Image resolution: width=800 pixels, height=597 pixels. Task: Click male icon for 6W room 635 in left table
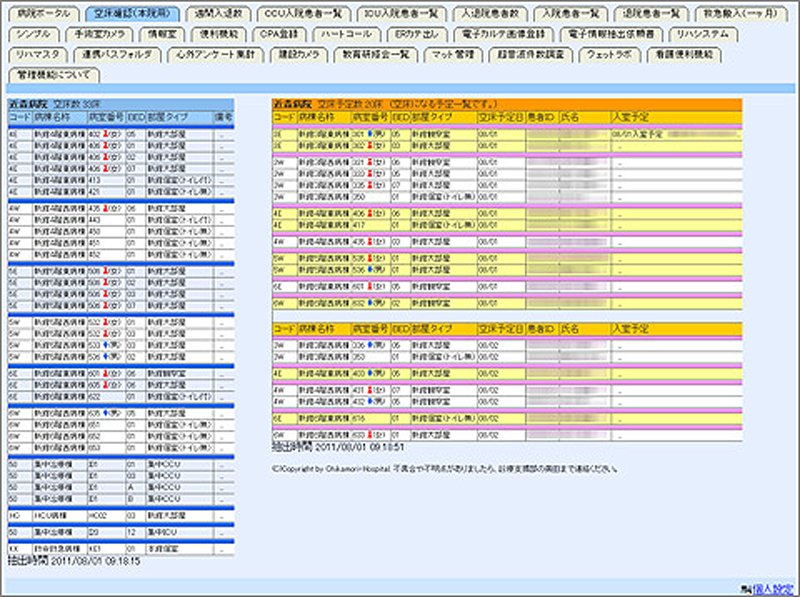click(x=106, y=413)
